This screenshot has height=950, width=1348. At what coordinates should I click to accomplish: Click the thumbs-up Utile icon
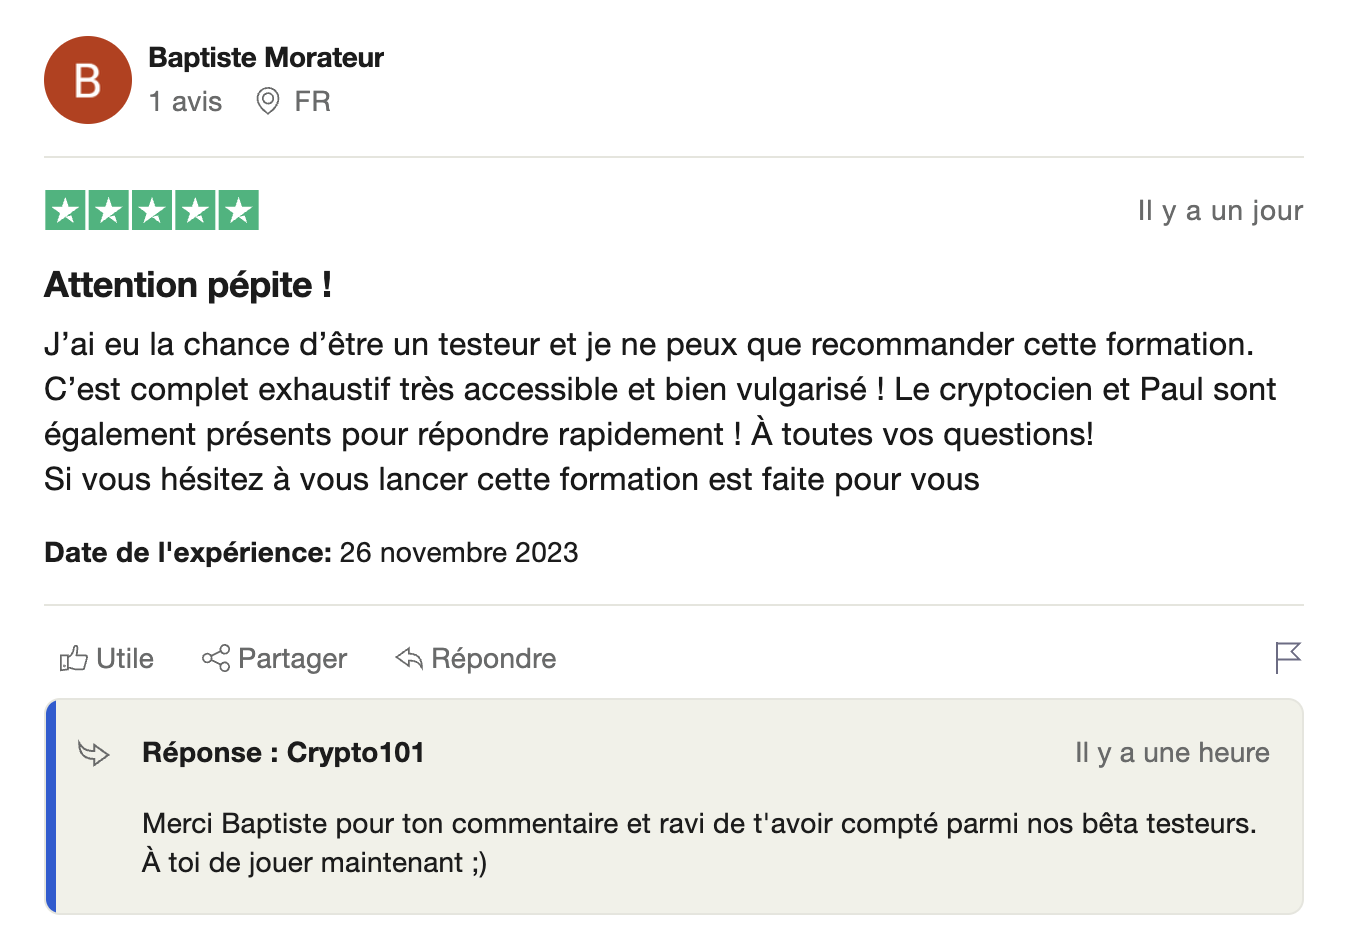pos(74,658)
